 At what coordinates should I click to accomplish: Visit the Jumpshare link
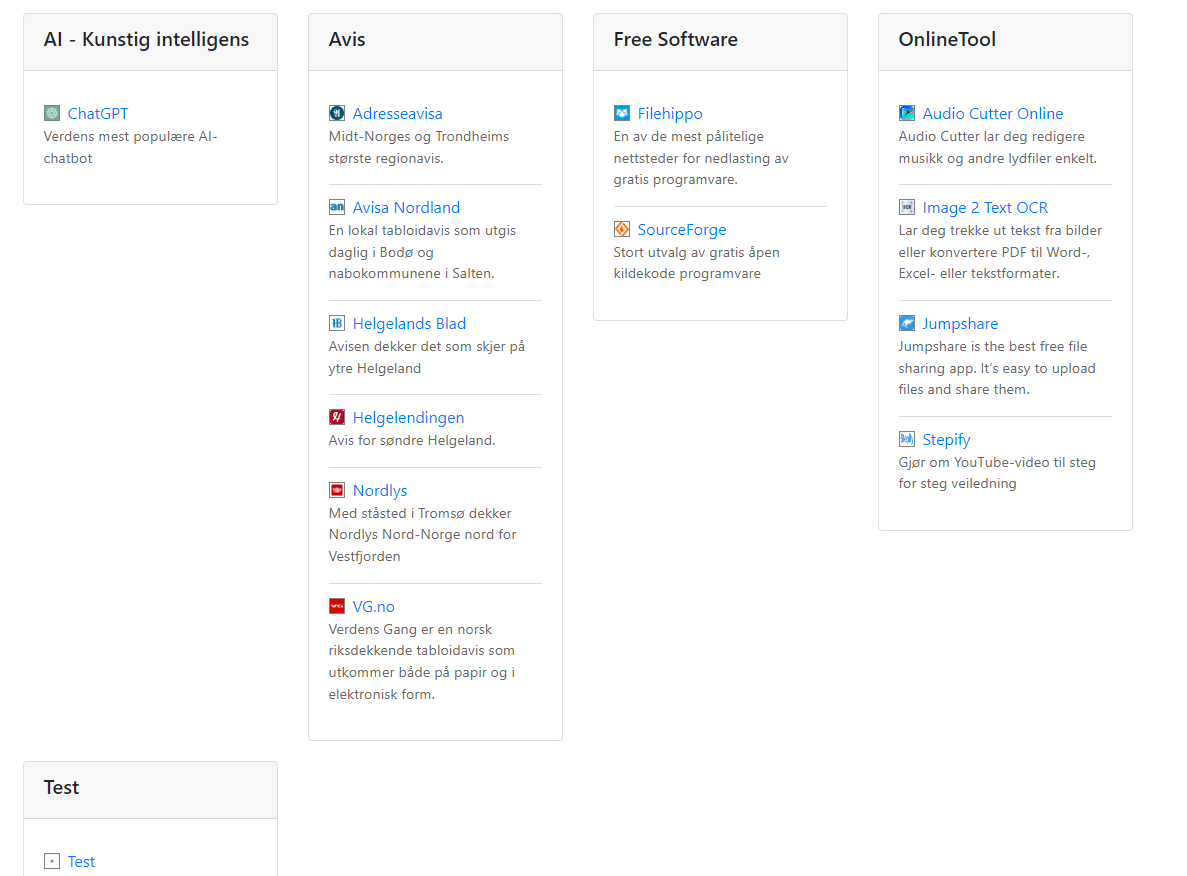[x=960, y=323]
